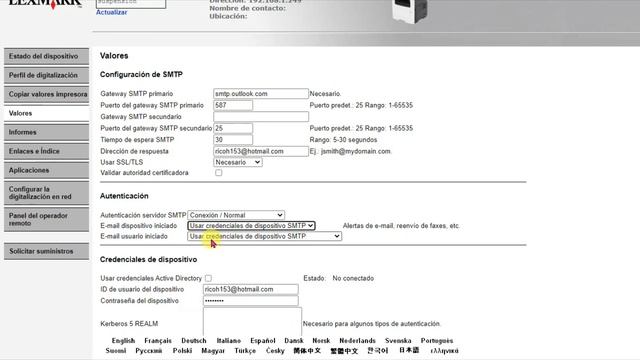Click the Configuración de SMTP heading
Image resolution: width=640 pixels, height=360 pixels.
point(141,75)
